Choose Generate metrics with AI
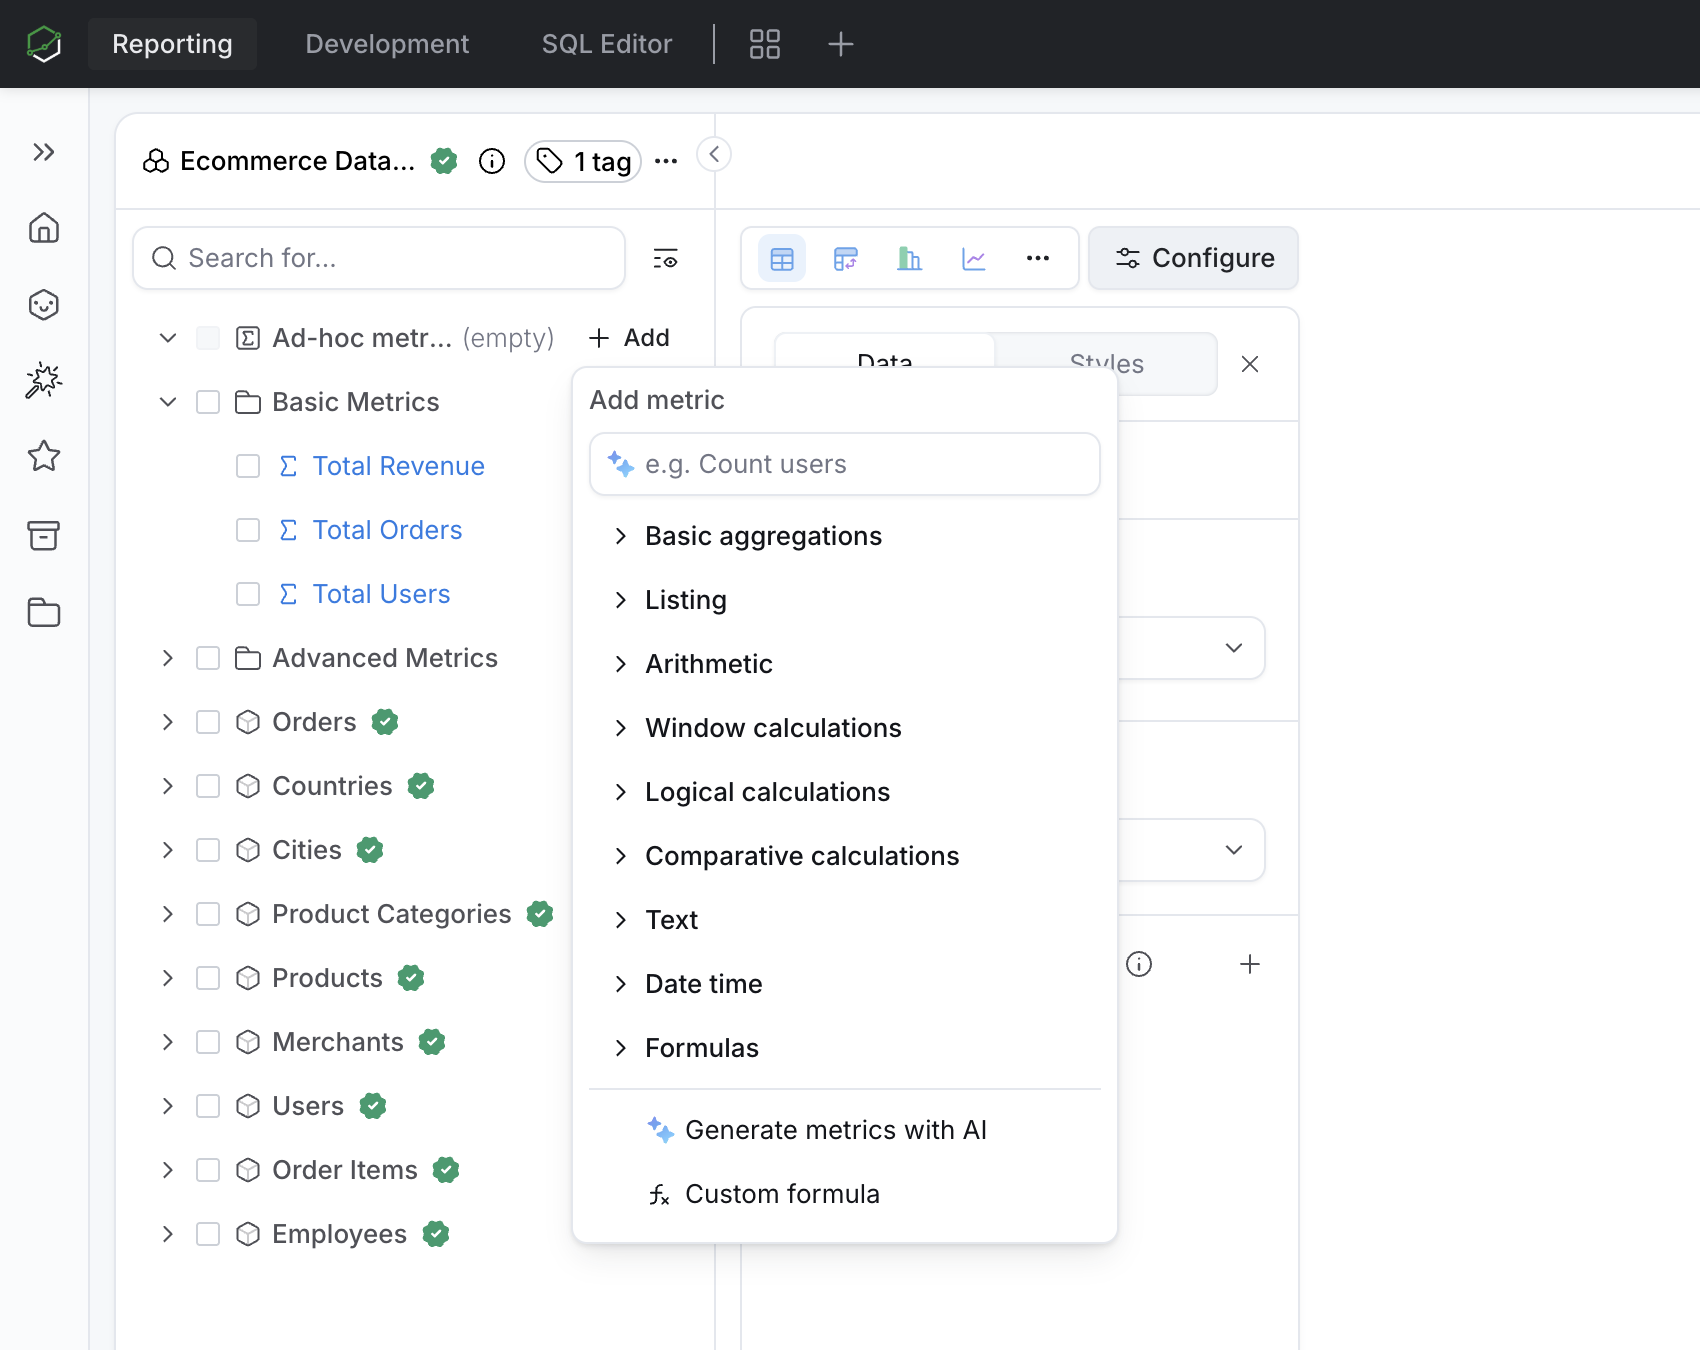 click(x=845, y=1130)
